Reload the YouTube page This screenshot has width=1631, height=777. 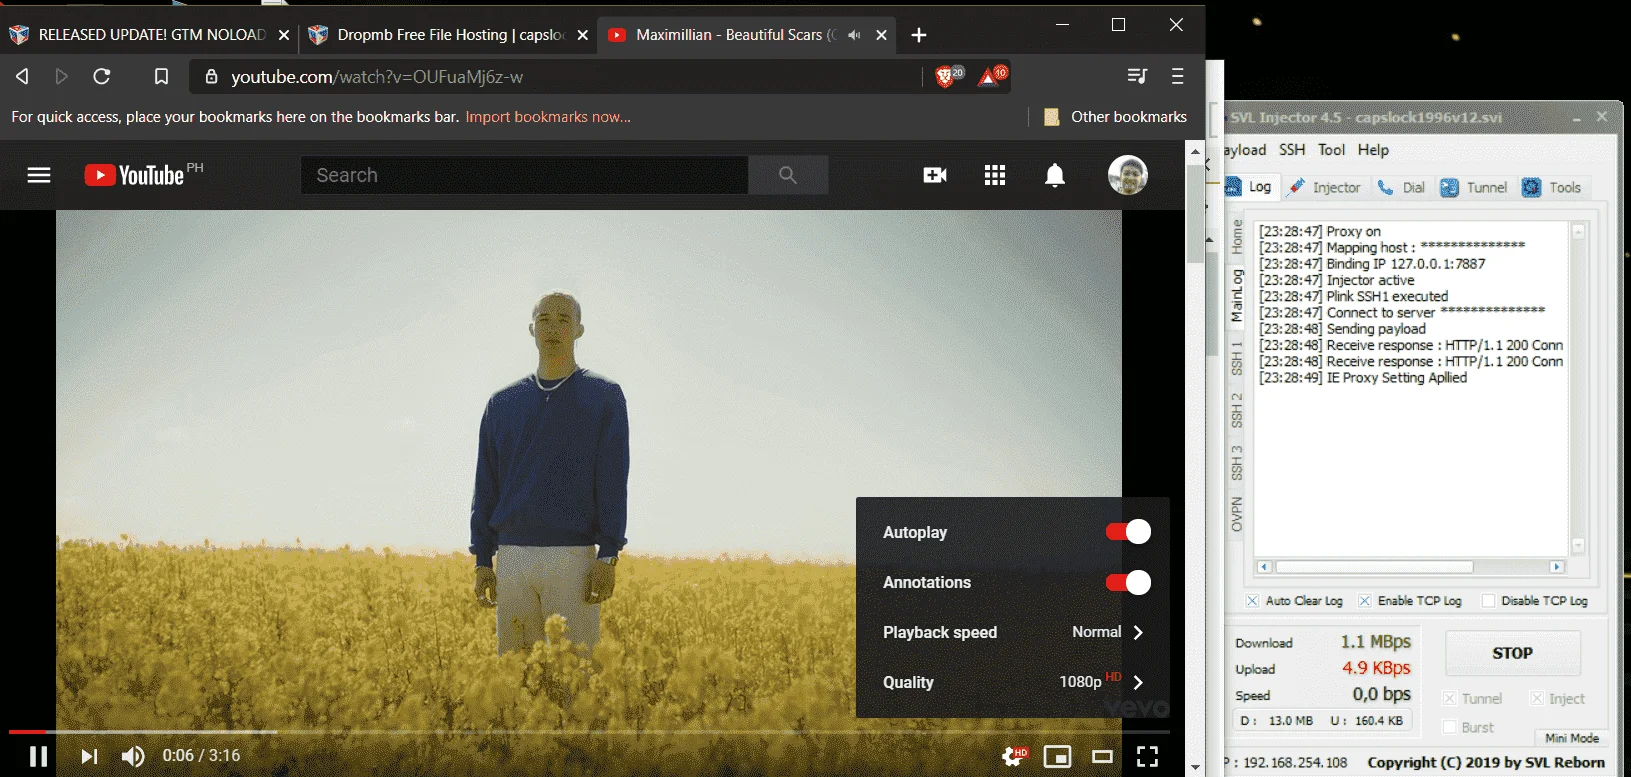[102, 76]
